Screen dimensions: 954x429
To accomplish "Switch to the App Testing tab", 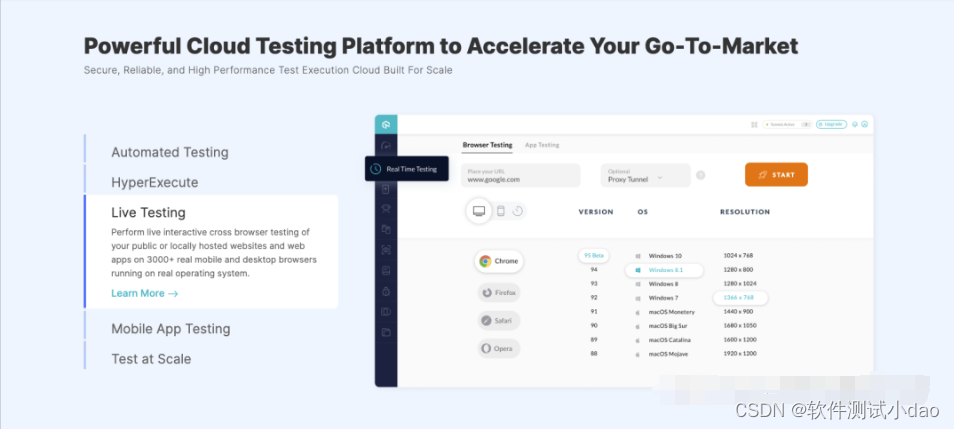I will 542,145.
